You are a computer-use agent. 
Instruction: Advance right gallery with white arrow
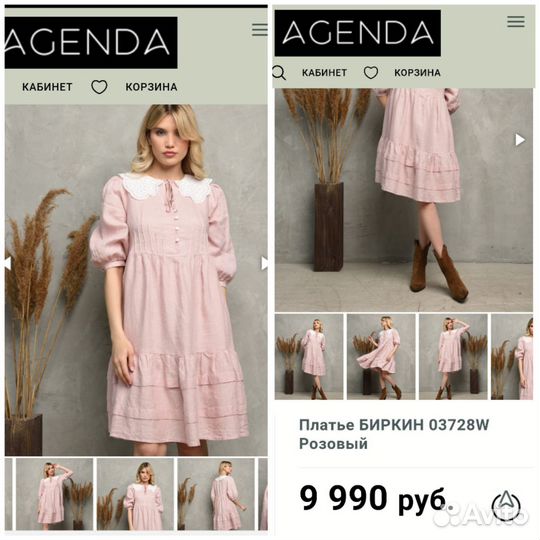pyautogui.click(x=520, y=140)
